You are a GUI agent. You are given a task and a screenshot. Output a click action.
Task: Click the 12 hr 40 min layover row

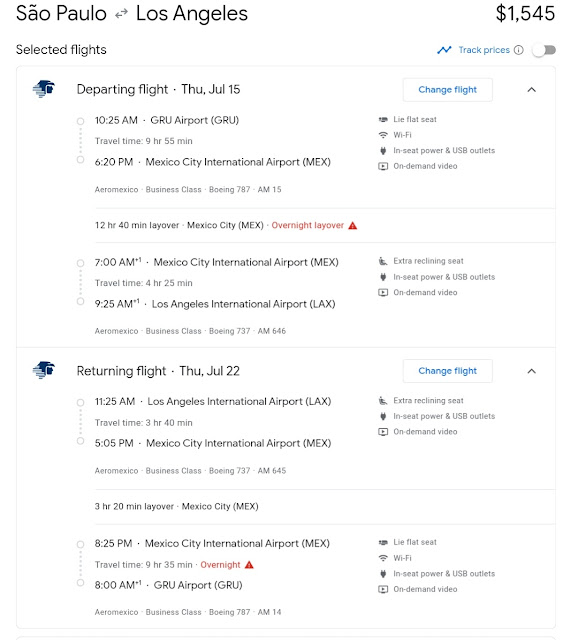coord(325,225)
